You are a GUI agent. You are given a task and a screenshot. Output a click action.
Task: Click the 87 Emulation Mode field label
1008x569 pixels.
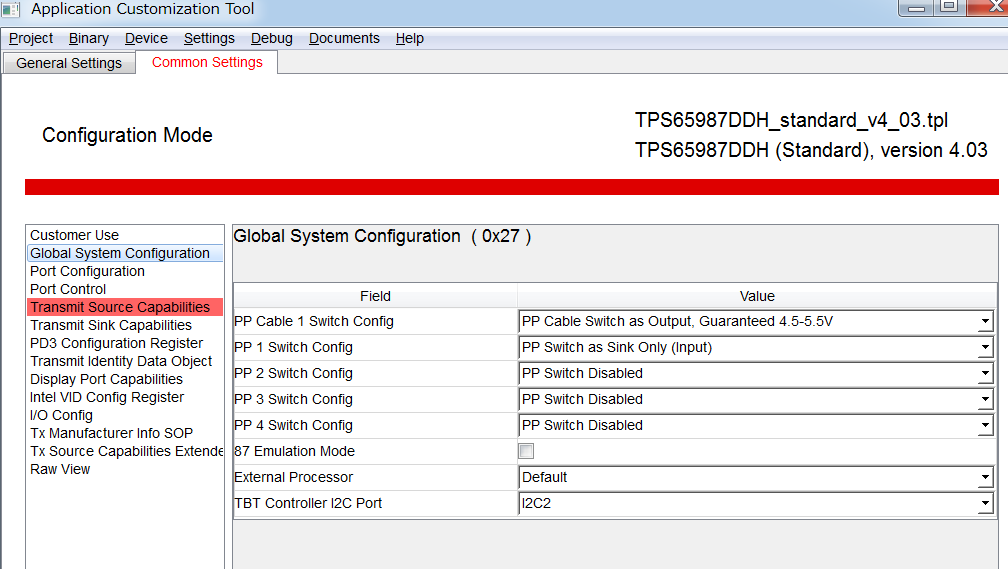(x=294, y=451)
